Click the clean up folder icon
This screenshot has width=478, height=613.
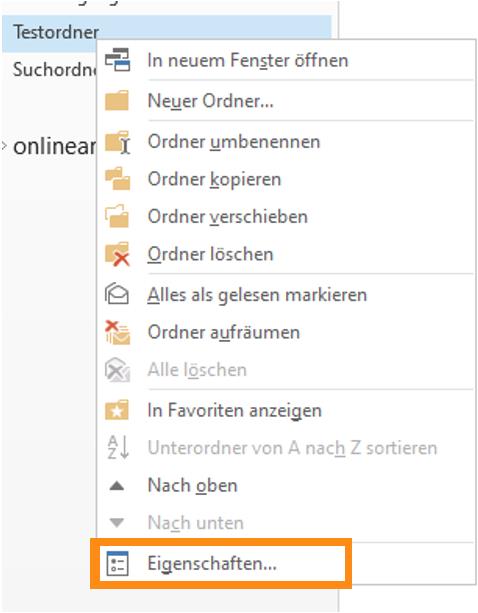point(117,332)
